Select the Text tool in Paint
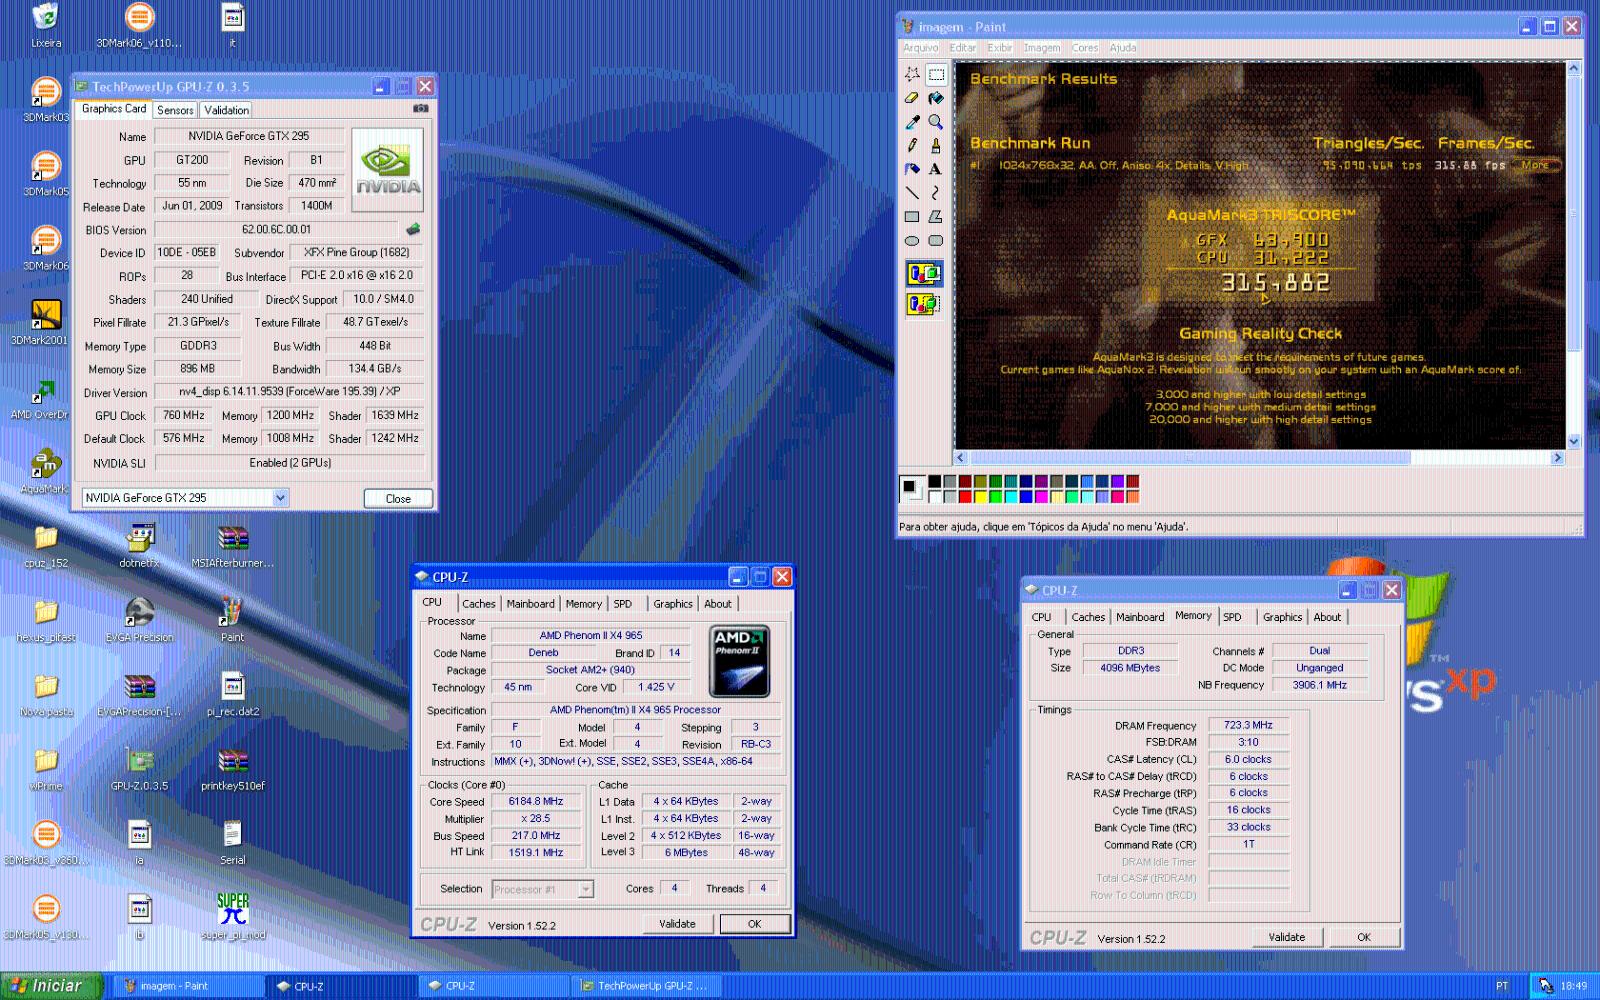 pos(936,169)
